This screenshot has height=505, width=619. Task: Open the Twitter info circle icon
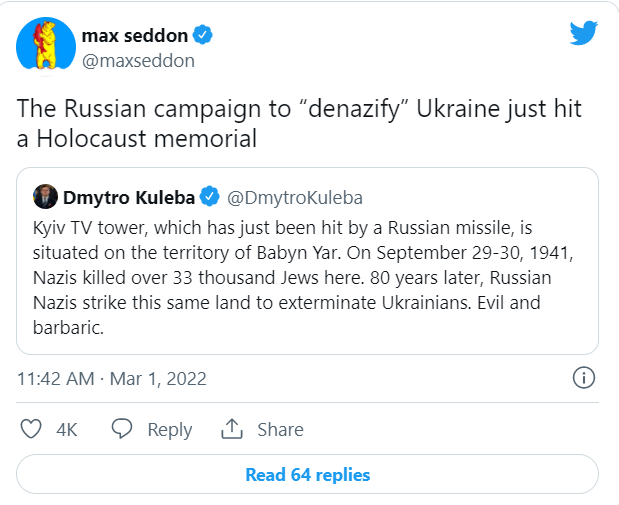(583, 378)
